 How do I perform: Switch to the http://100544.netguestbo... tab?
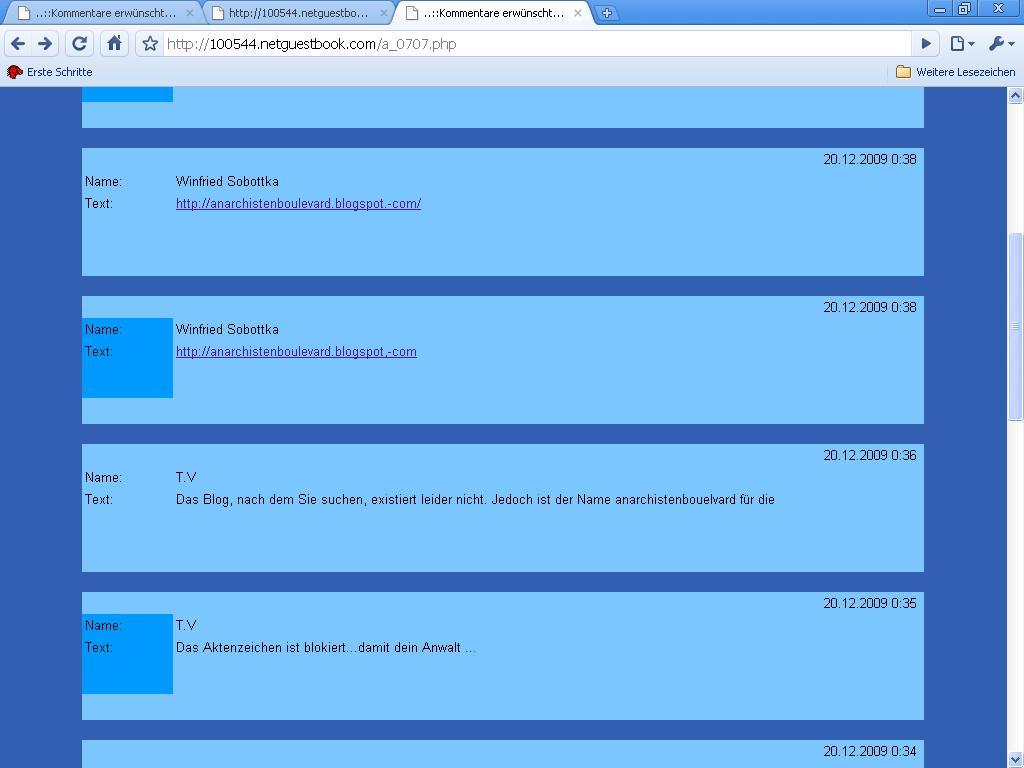point(297,13)
